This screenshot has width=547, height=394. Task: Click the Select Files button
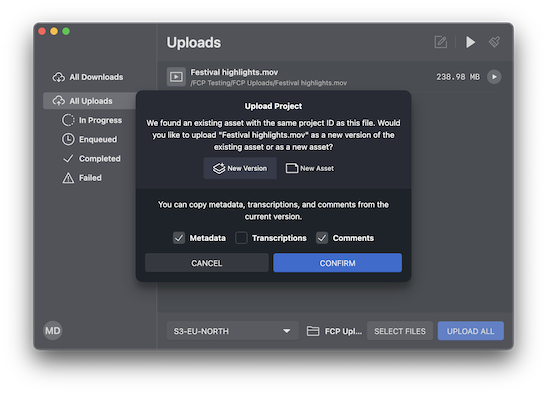(x=400, y=331)
